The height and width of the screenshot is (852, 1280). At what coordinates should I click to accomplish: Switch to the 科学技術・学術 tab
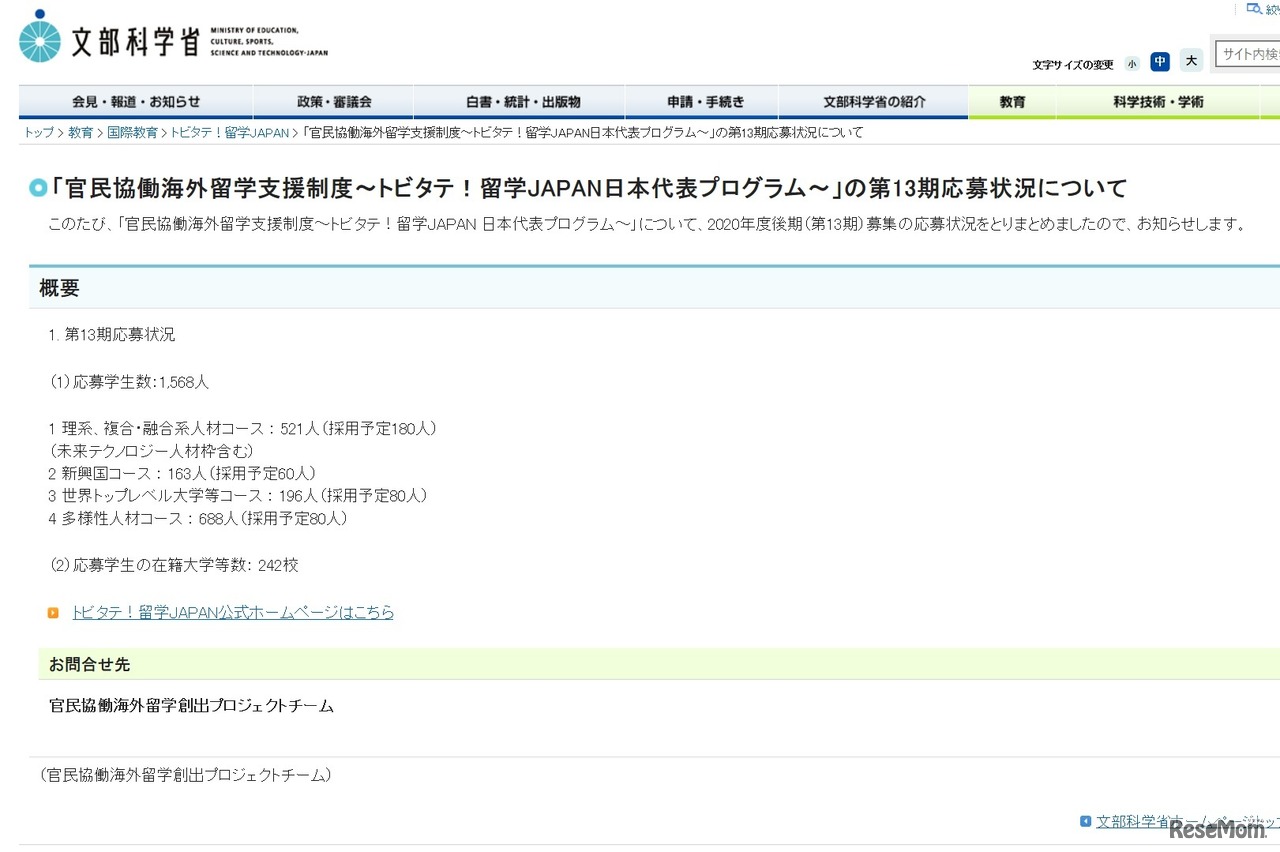click(1158, 101)
